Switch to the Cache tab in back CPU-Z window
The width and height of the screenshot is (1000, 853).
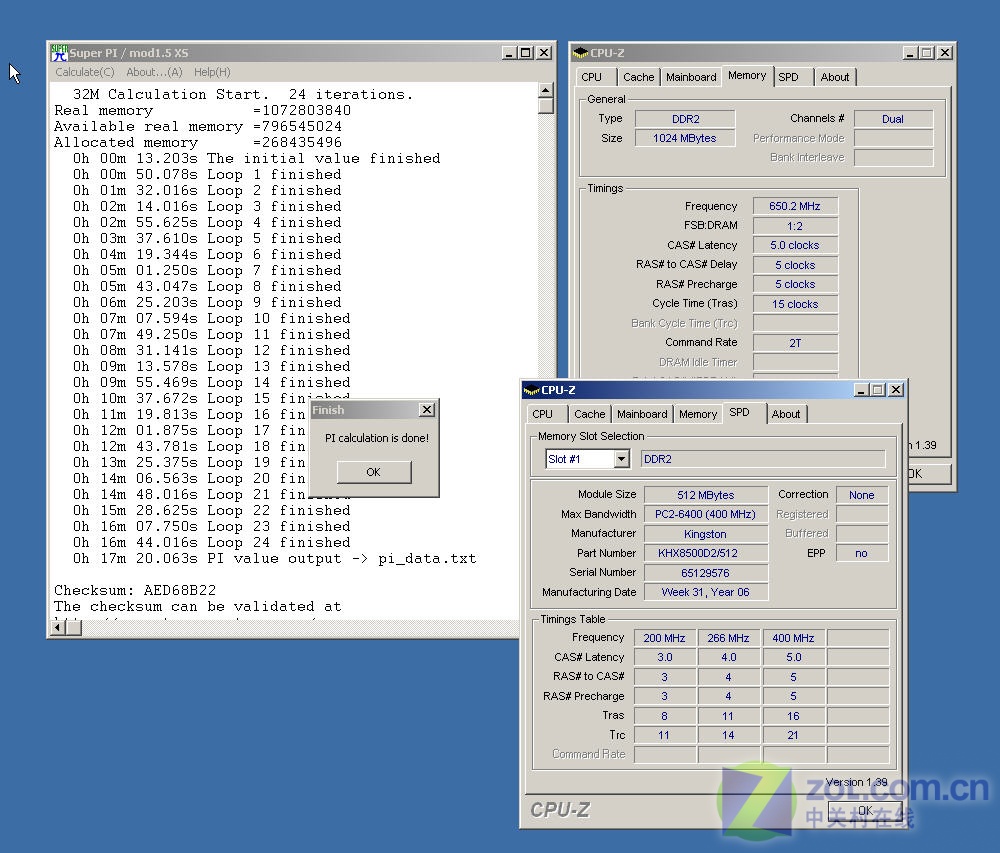(638, 77)
